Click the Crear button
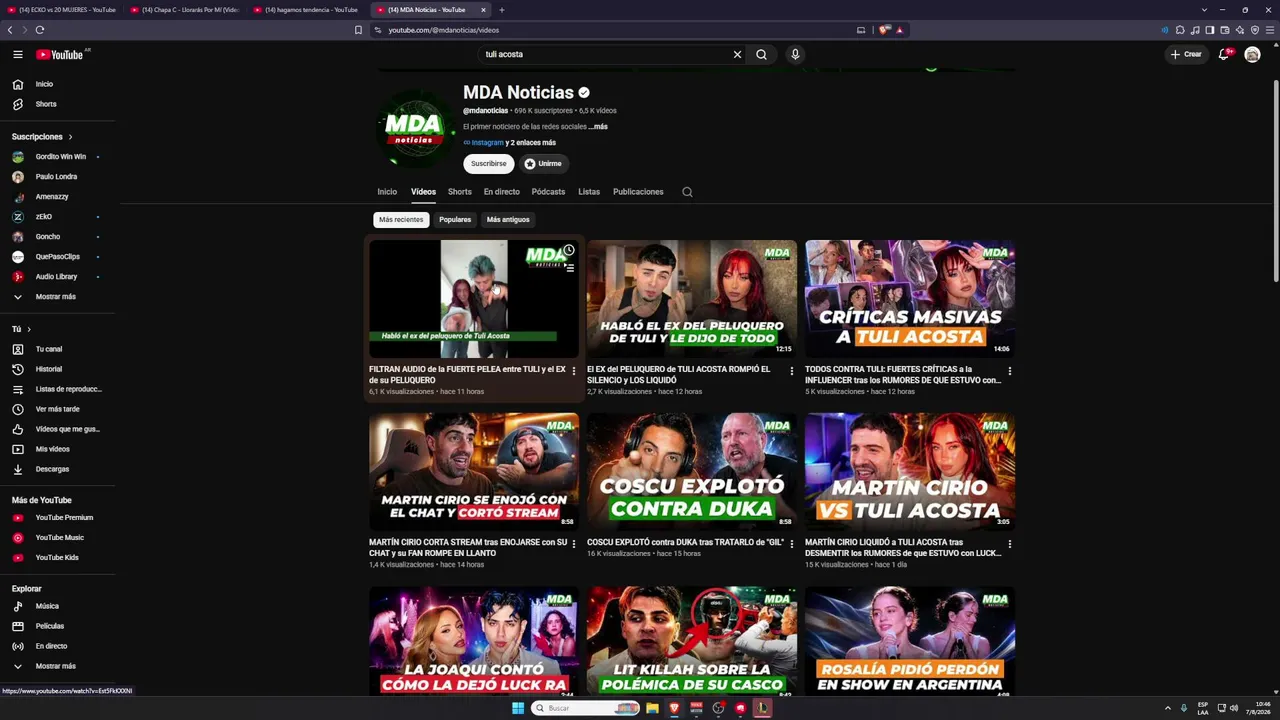 pyautogui.click(x=1186, y=54)
